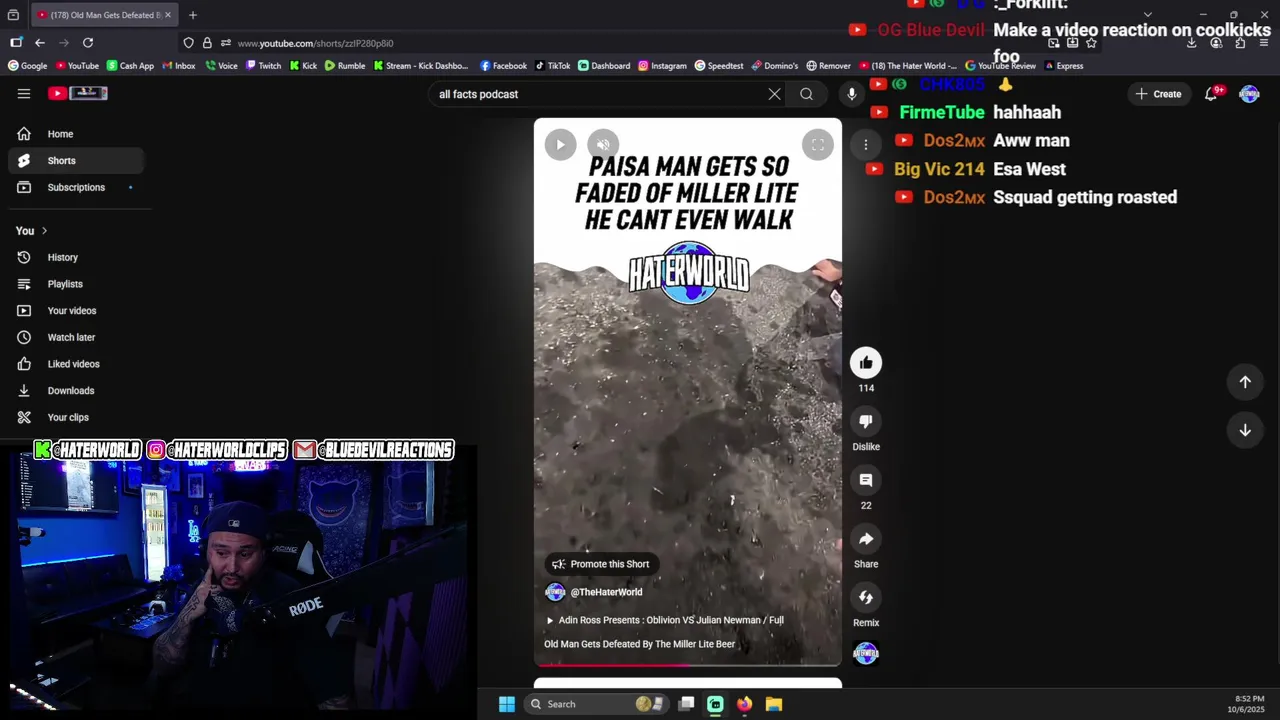Image resolution: width=1280 pixels, height=720 pixels.
Task: Open Firefox from taskbar
Action: pos(744,704)
